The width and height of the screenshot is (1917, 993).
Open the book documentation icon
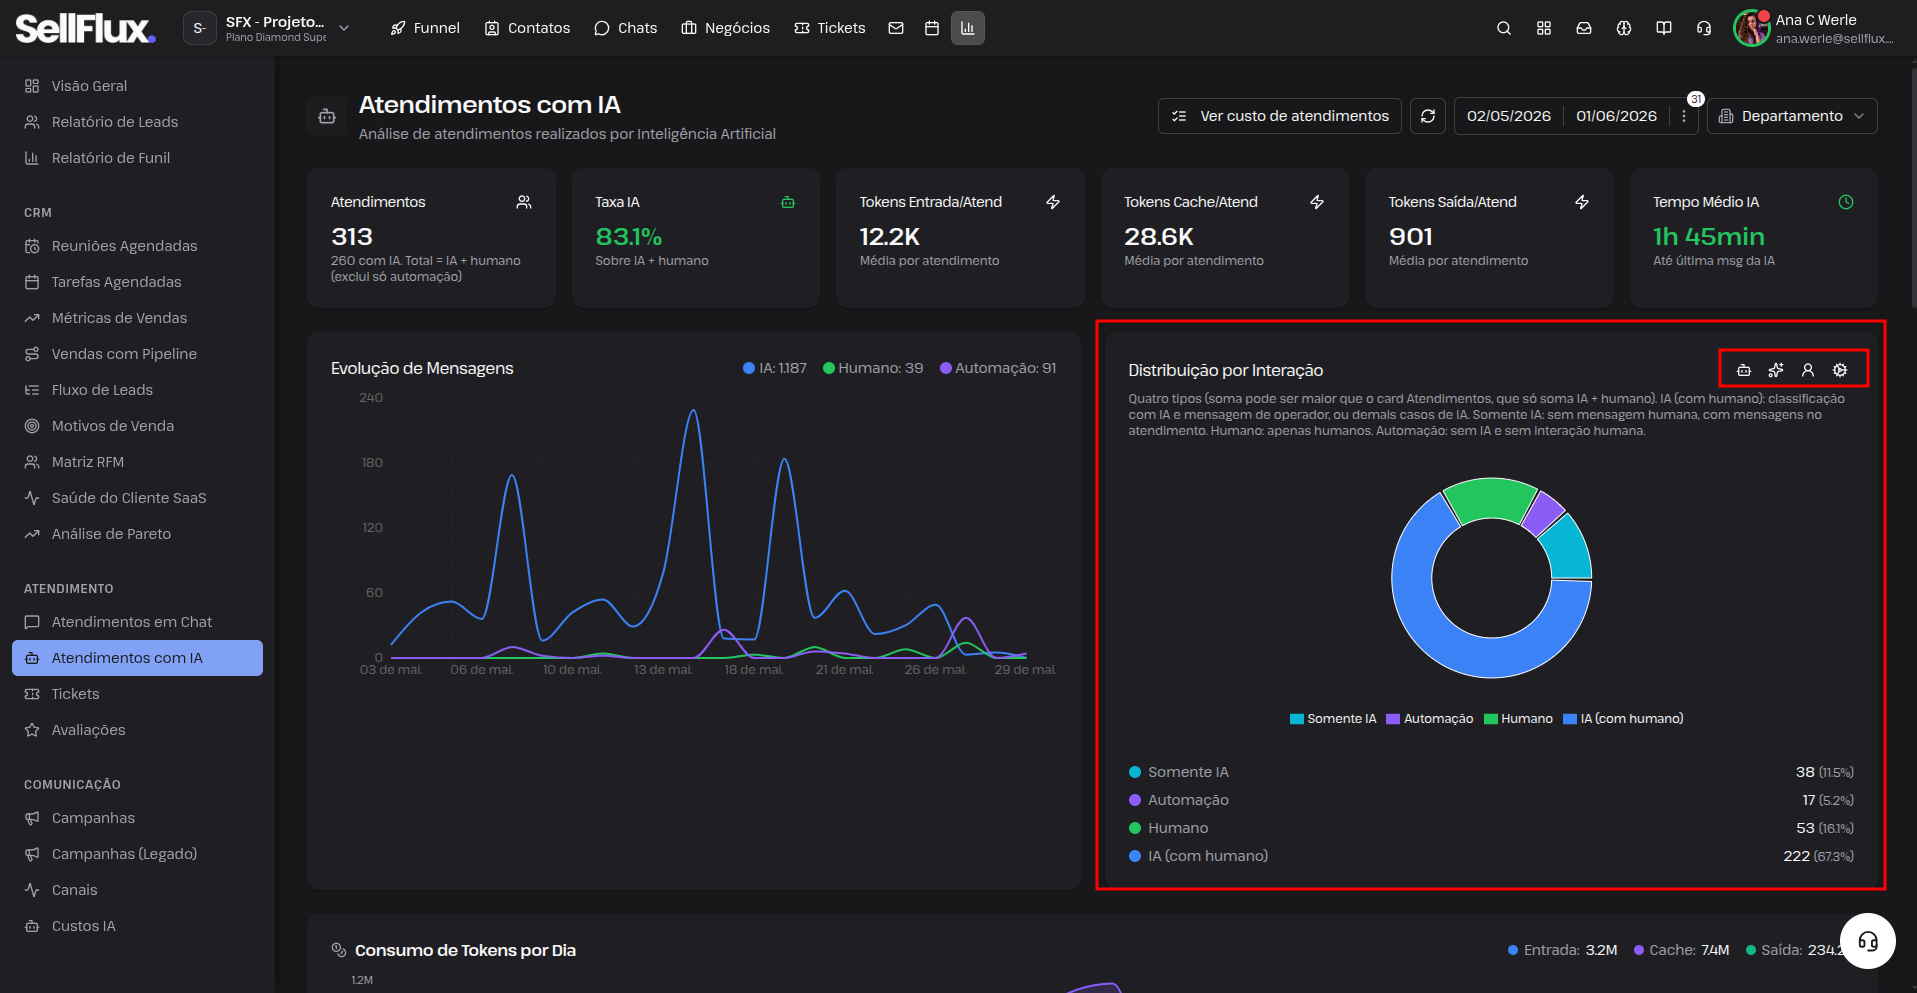pyautogui.click(x=1664, y=28)
